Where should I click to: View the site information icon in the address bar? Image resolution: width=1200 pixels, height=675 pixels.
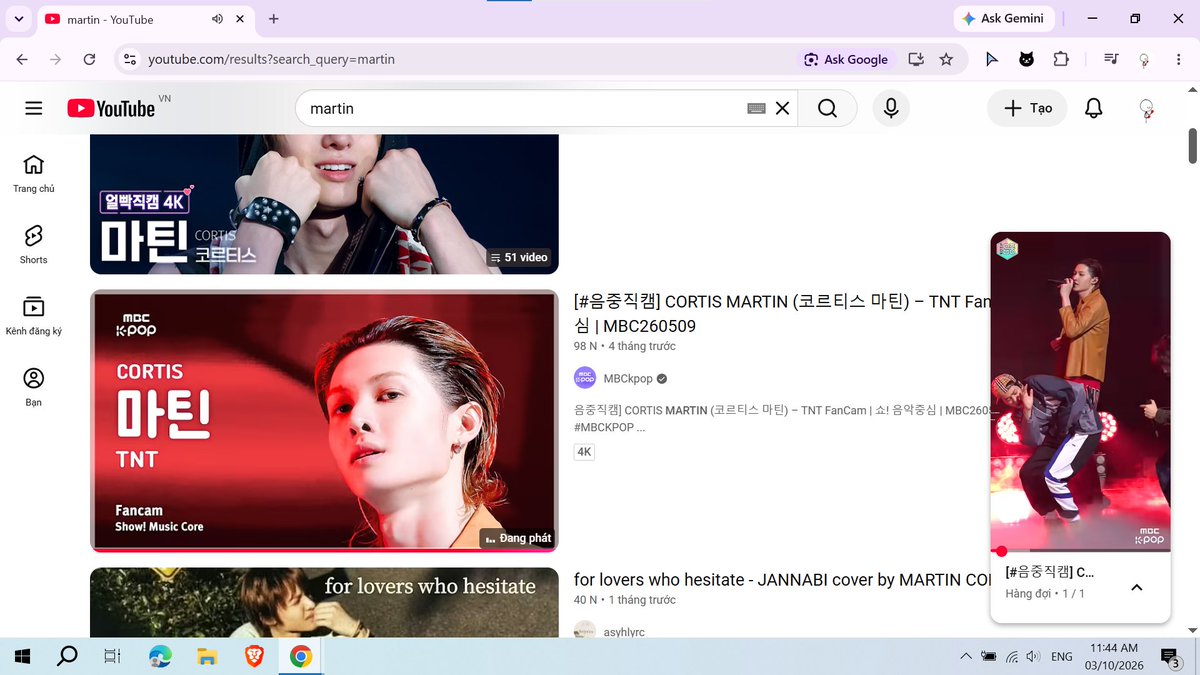[x=129, y=59]
